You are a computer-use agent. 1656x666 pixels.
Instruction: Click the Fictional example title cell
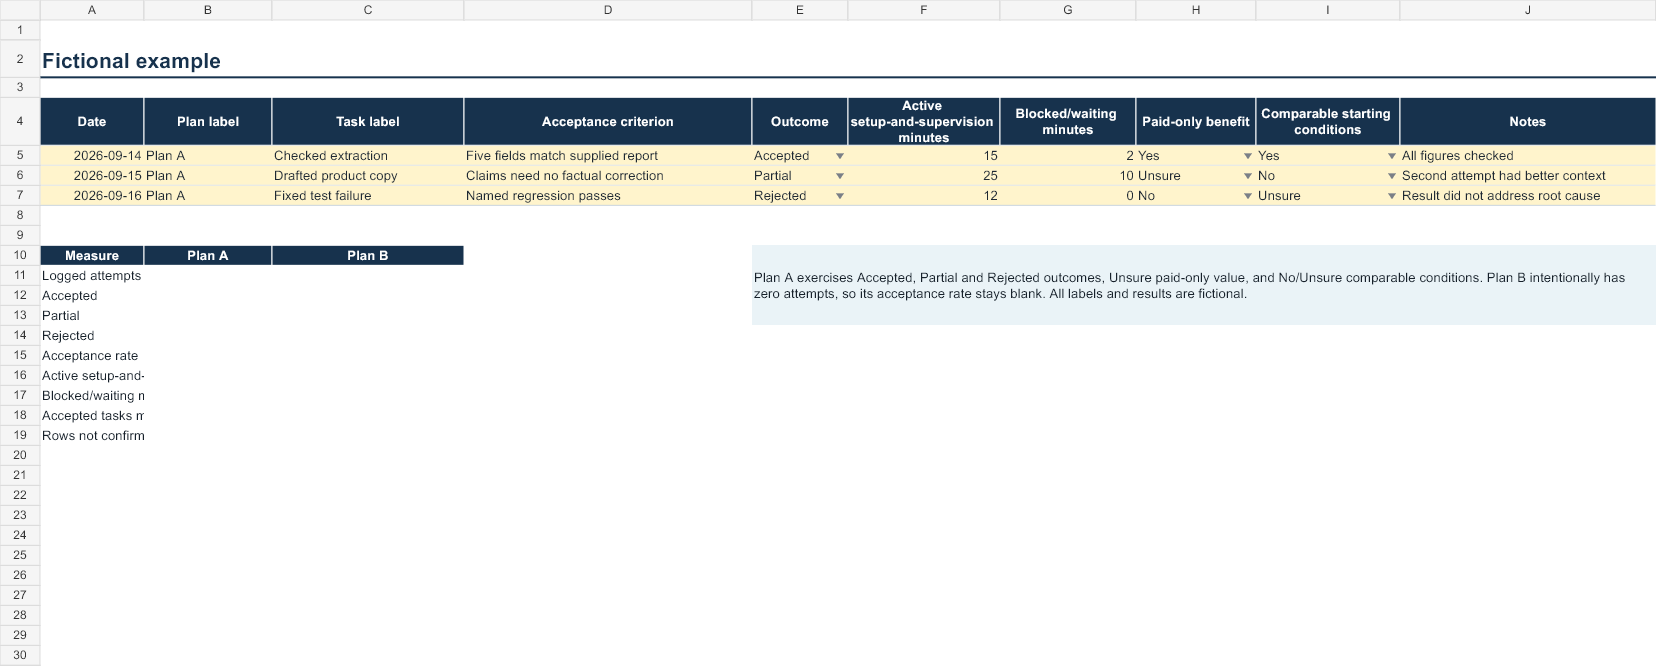point(131,61)
